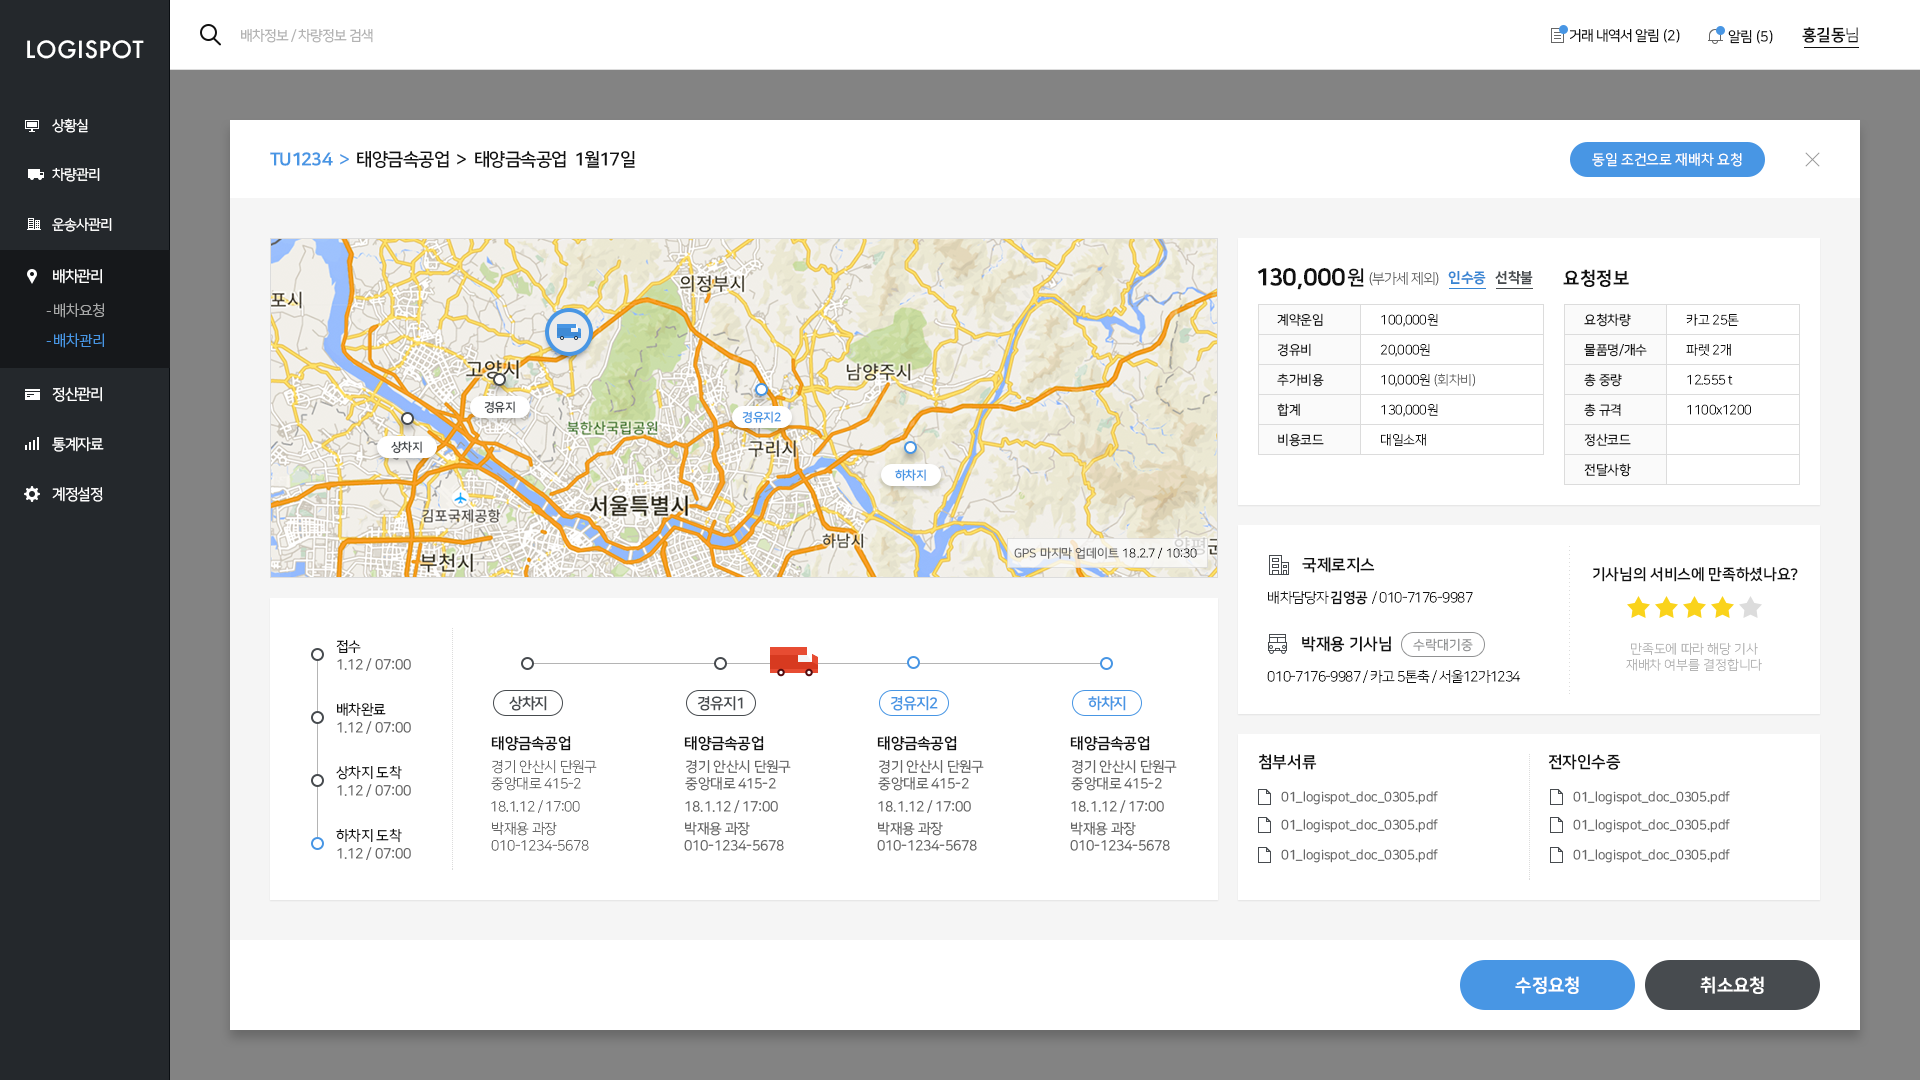
Task: Click the red truck on route timeline
Action: [x=793, y=661]
